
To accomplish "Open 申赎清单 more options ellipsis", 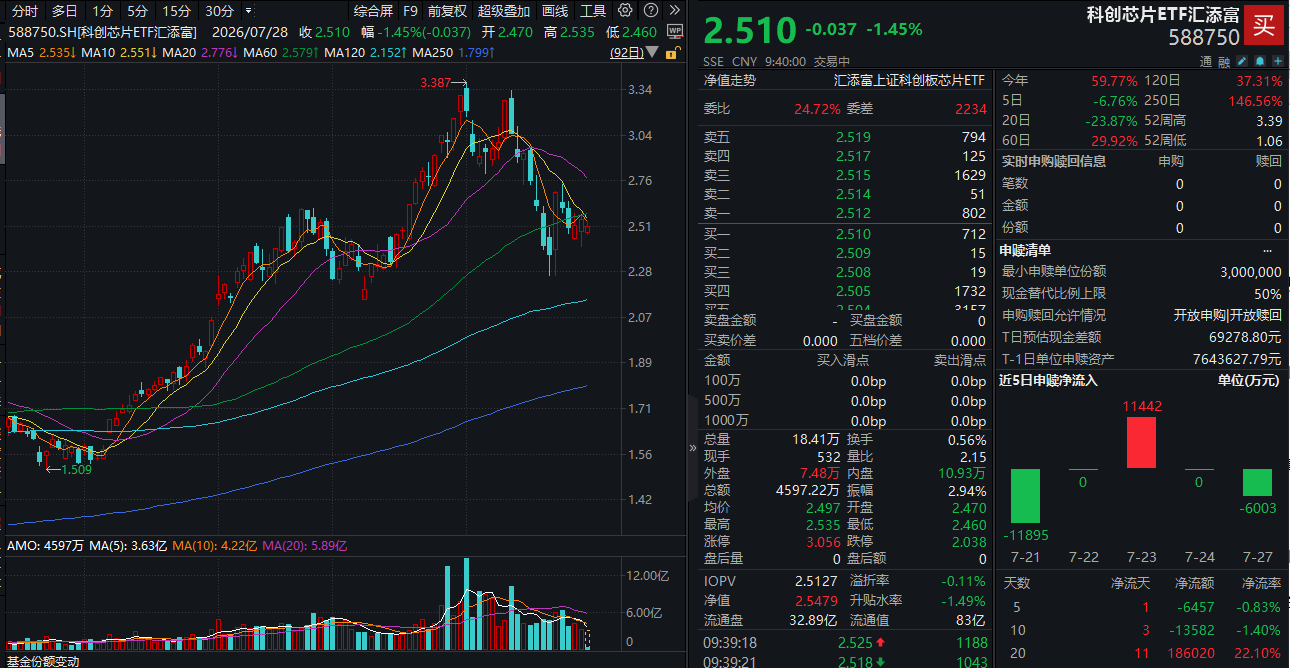I will (x=1268, y=251).
